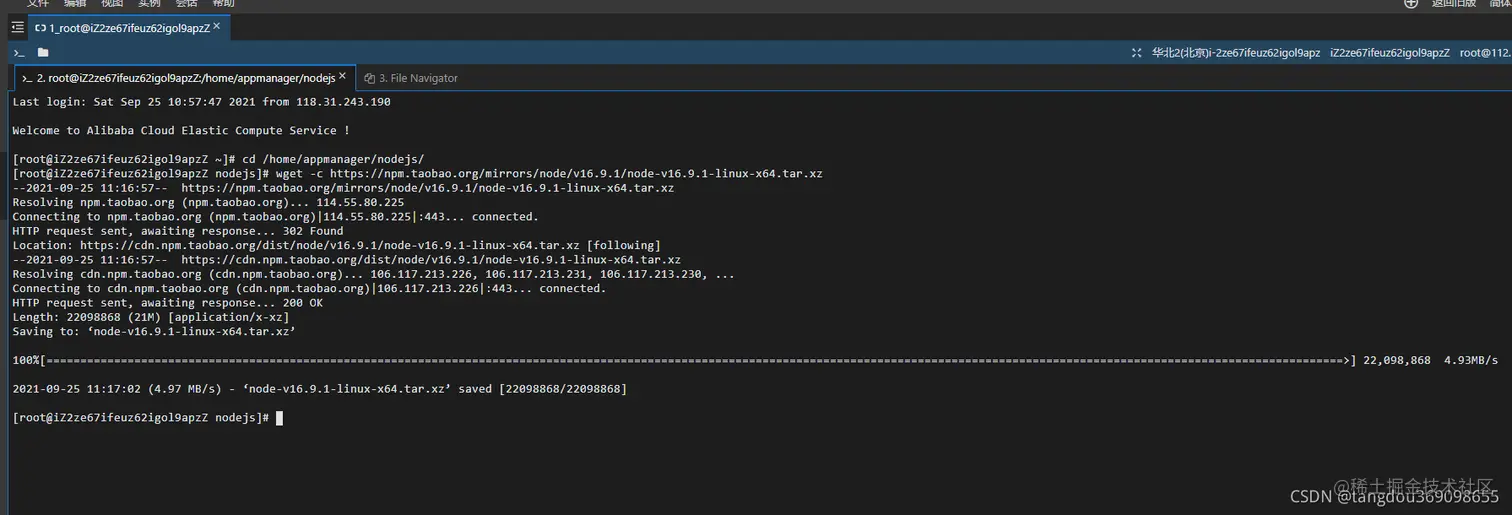1512x515 pixels.
Task: Open a new terminal with the prompt icon
Action: [18, 52]
